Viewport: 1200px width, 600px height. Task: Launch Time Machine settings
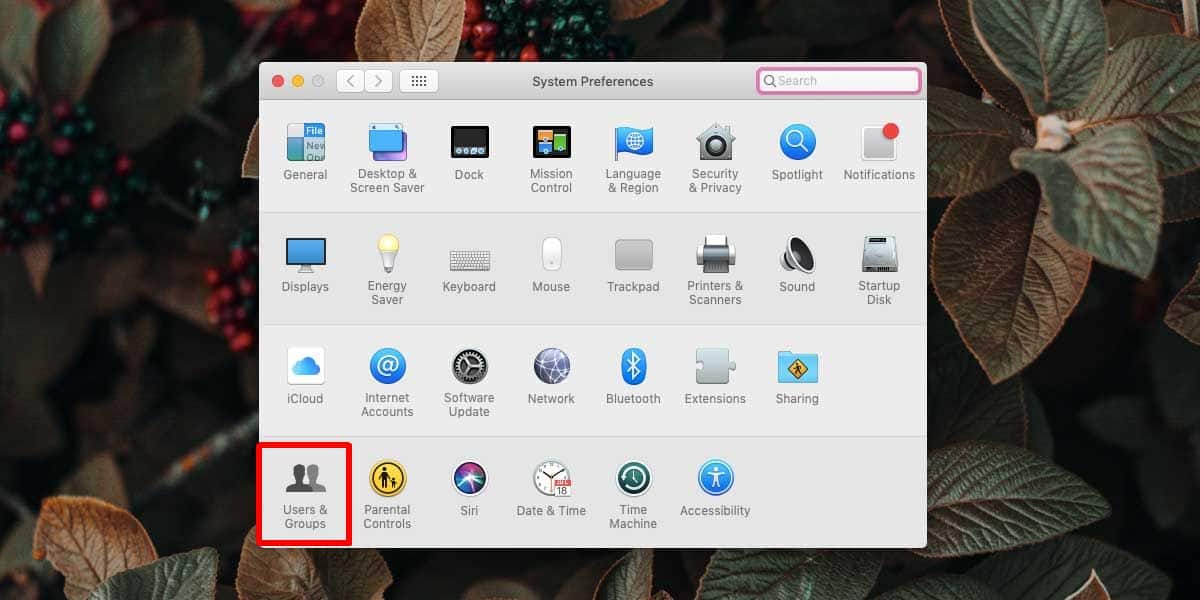click(x=633, y=480)
